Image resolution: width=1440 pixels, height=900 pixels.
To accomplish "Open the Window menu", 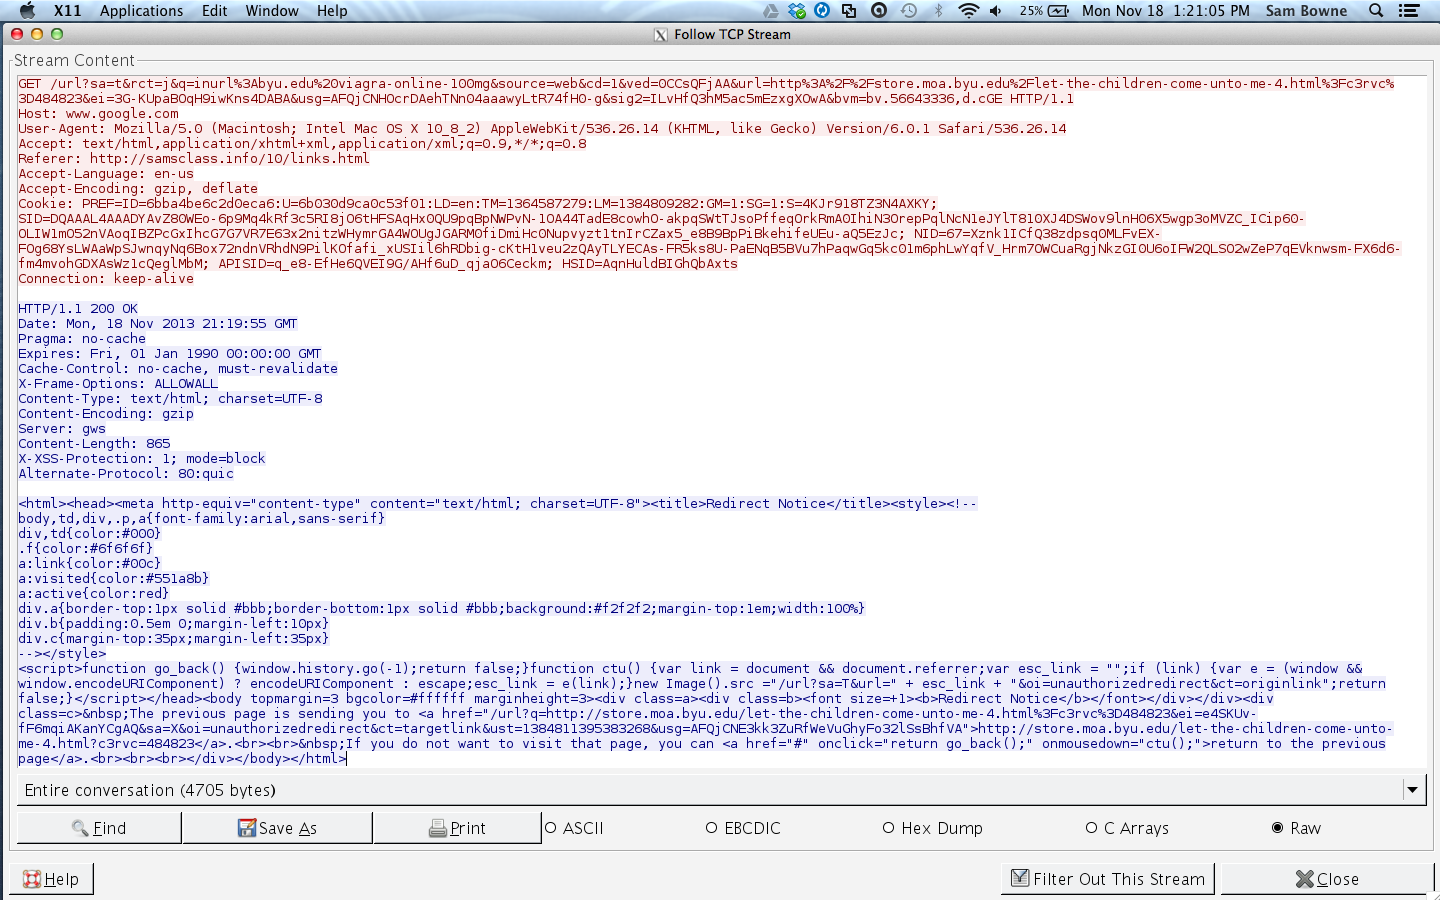I will point(272,11).
